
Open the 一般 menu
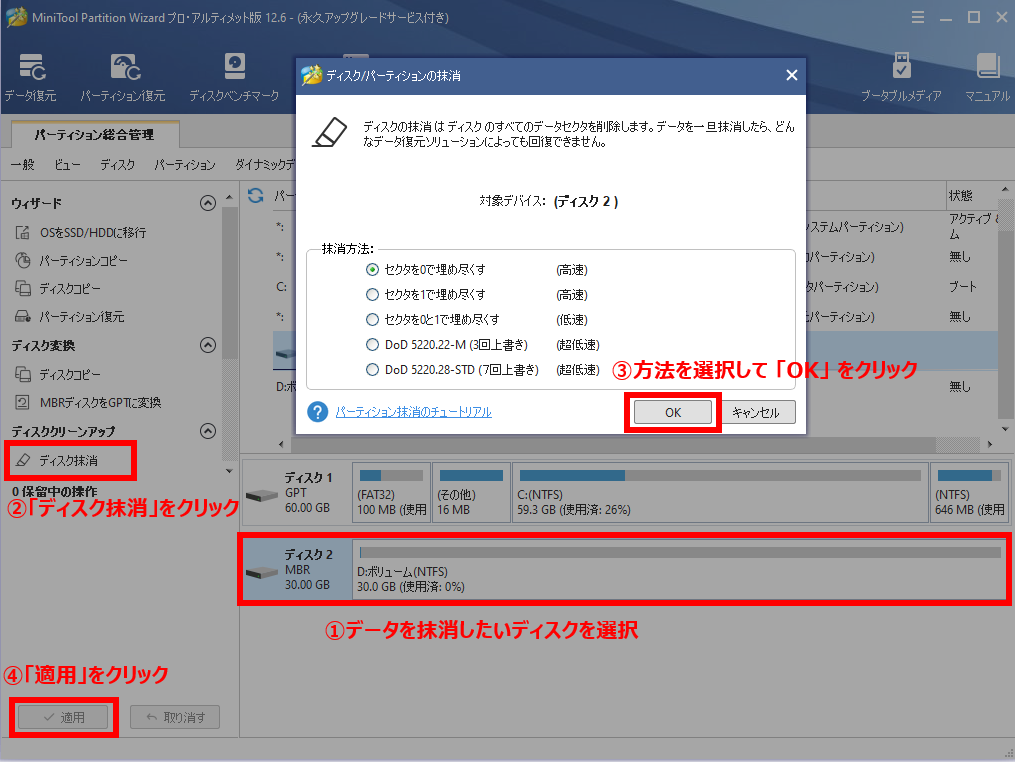point(23,165)
